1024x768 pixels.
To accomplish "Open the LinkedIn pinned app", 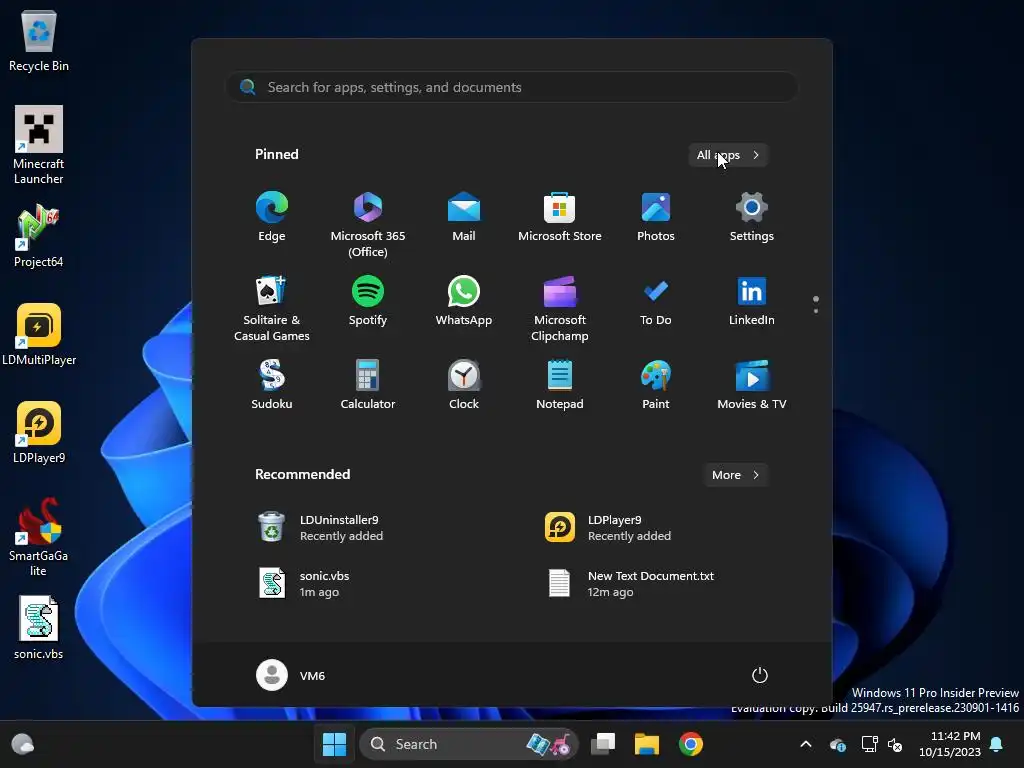I will coord(752,301).
